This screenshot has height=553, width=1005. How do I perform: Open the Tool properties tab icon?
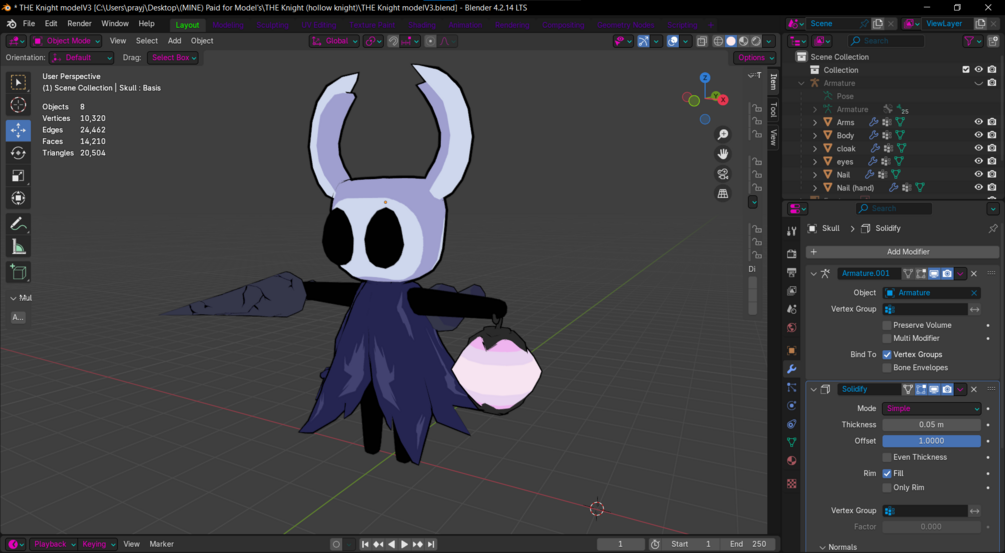pyautogui.click(x=792, y=231)
